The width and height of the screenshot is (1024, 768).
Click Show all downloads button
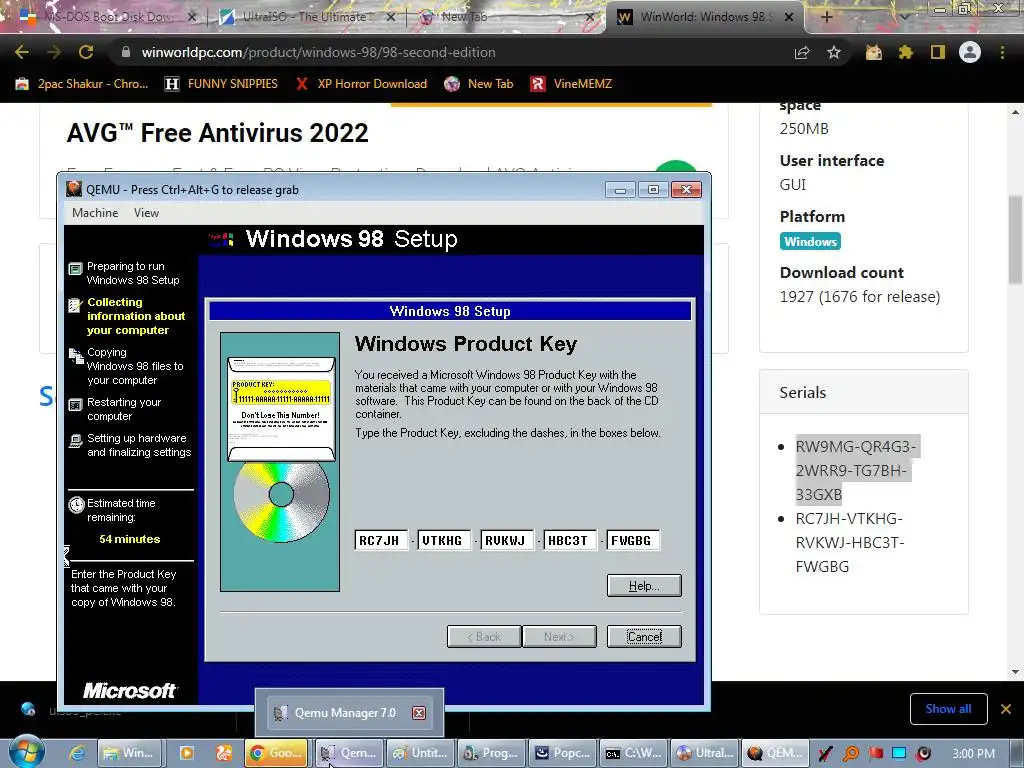pyautogui.click(x=948, y=709)
